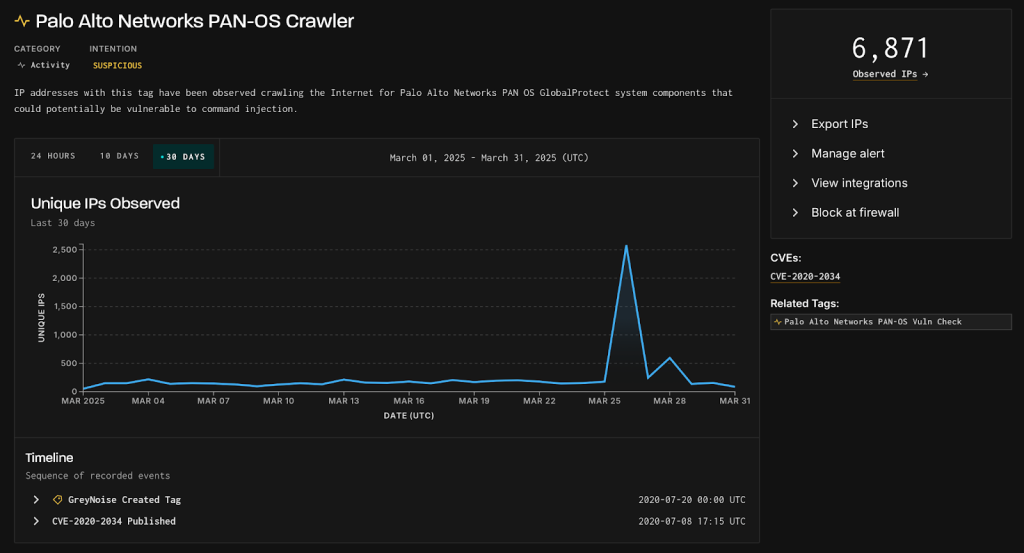Click the March 01 – March 31, 2025 date range
This screenshot has height=553, width=1024.
point(489,157)
